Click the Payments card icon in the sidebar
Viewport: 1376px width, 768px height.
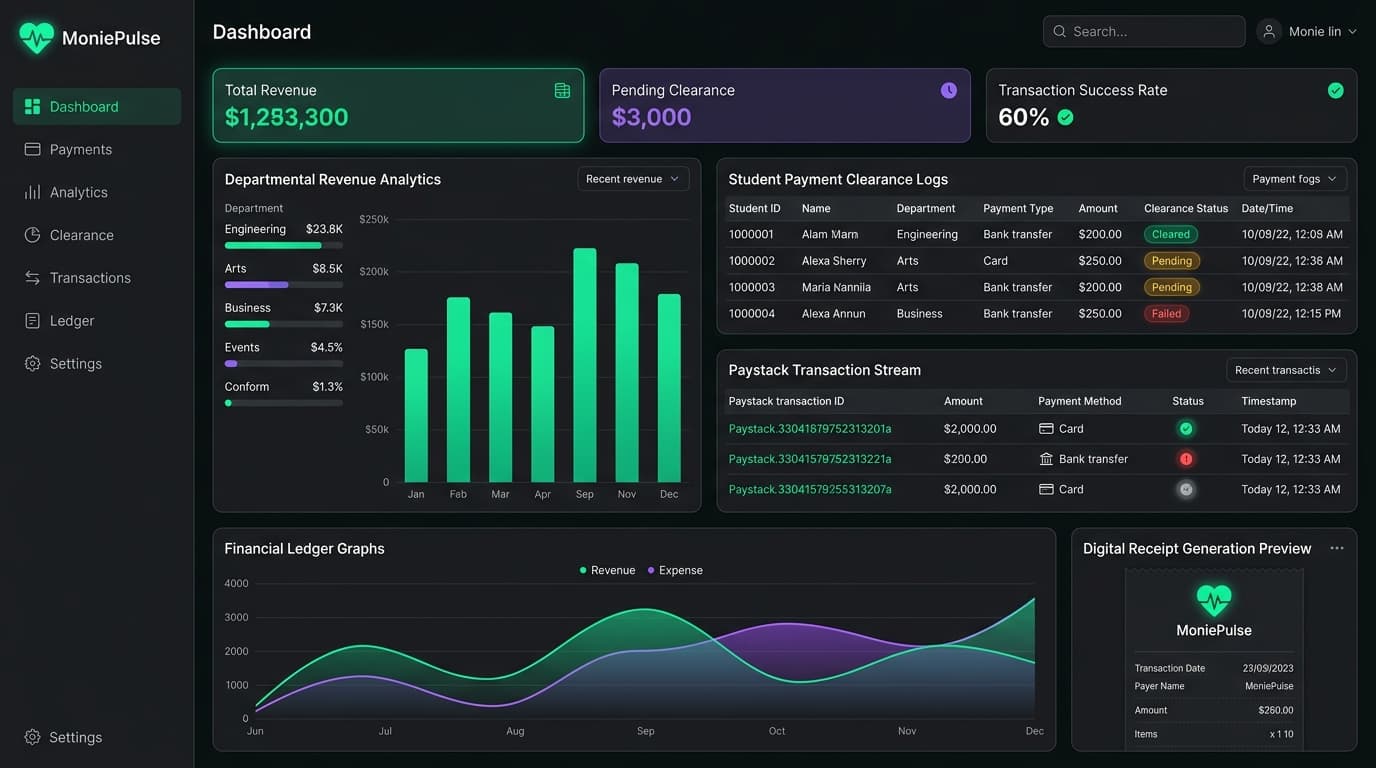pos(32,149)
